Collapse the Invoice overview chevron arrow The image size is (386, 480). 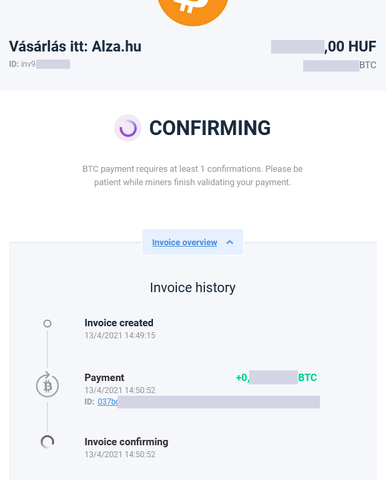click(x=230, y=242)
